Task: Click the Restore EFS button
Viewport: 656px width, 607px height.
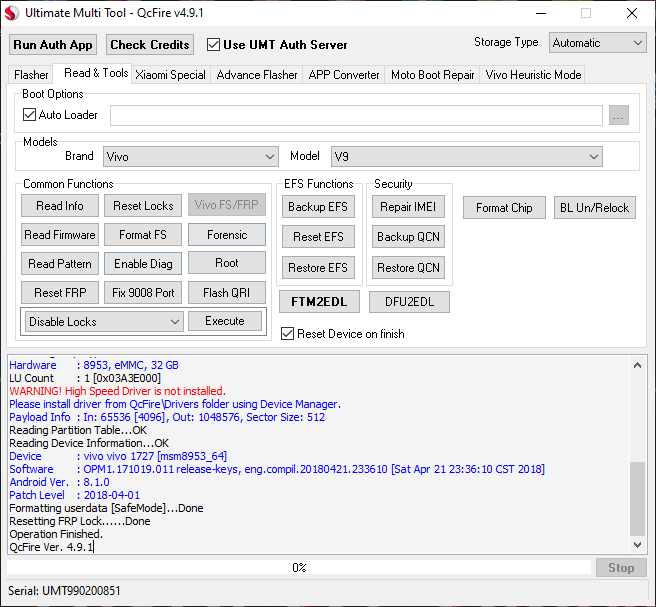Action: (x=318, y=268)
